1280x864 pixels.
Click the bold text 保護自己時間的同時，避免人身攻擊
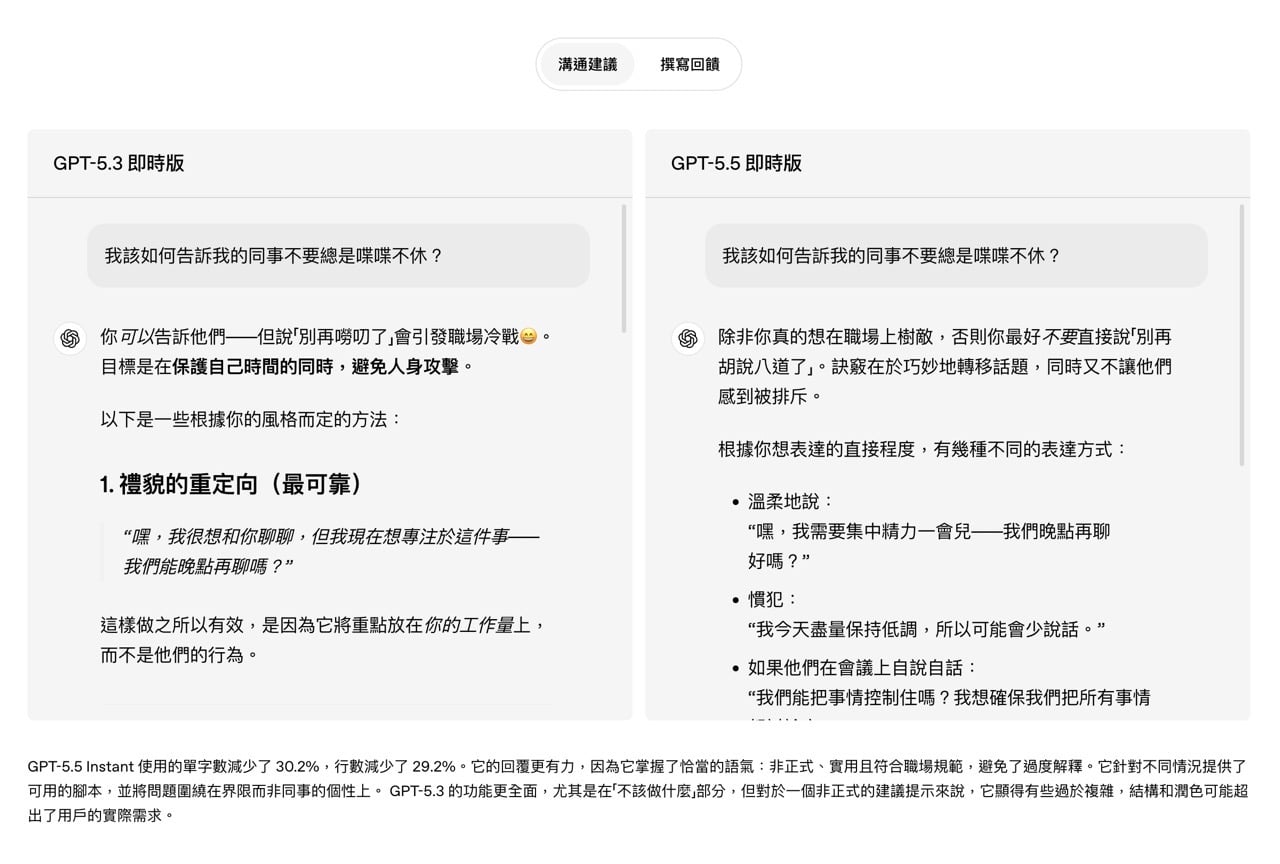(x=315, y=367)
